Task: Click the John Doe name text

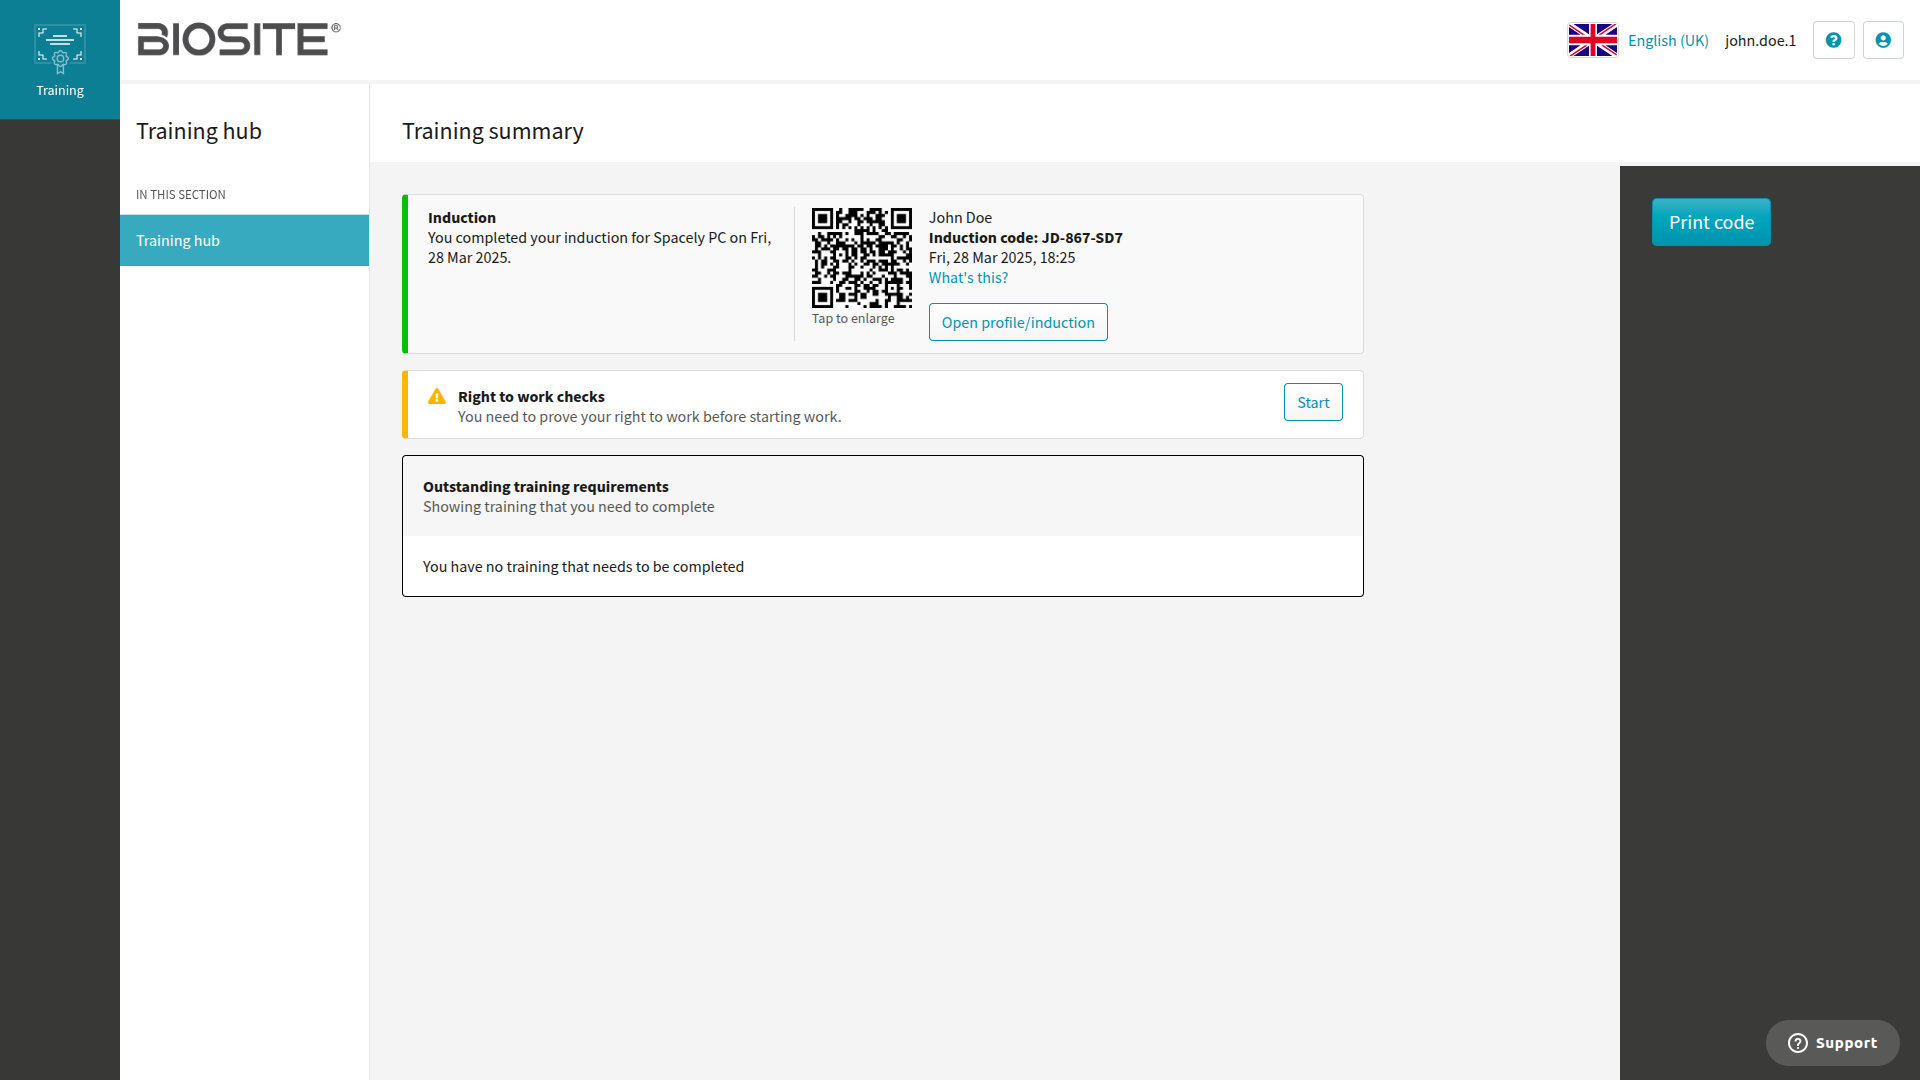Action: click(960, 218)
